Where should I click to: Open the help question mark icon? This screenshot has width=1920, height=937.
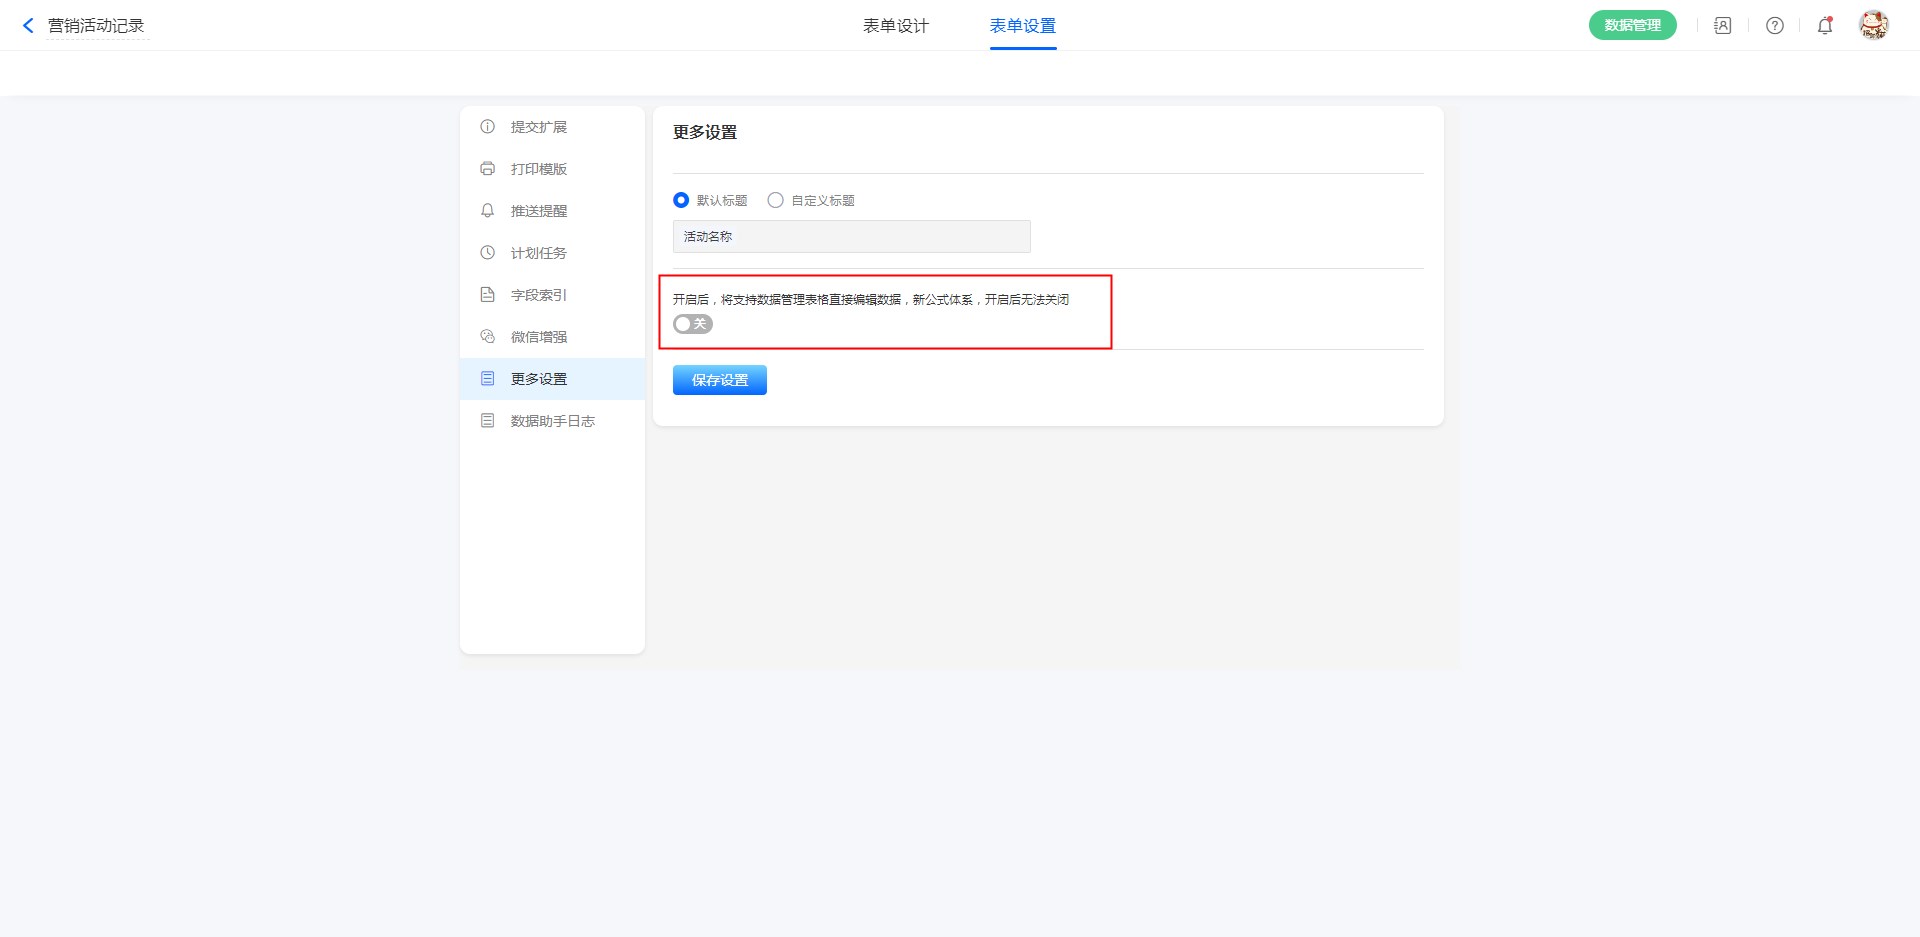pos(1774,26)
